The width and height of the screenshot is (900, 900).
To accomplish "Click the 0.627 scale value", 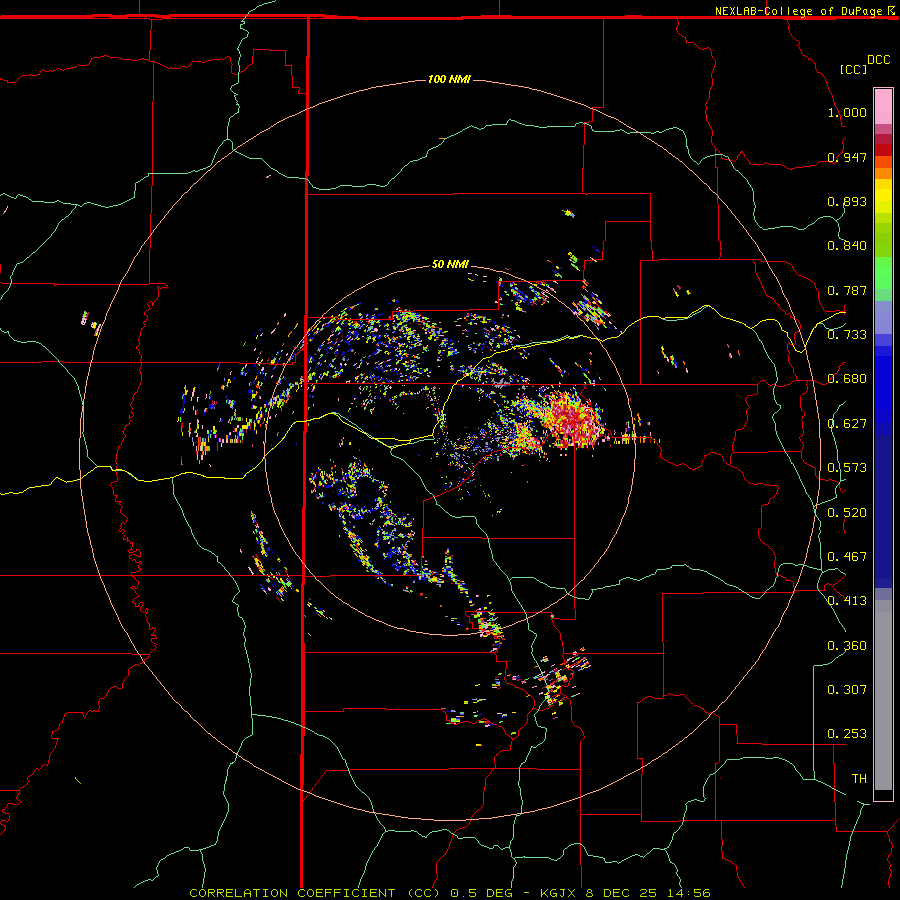I will [847, 424].
